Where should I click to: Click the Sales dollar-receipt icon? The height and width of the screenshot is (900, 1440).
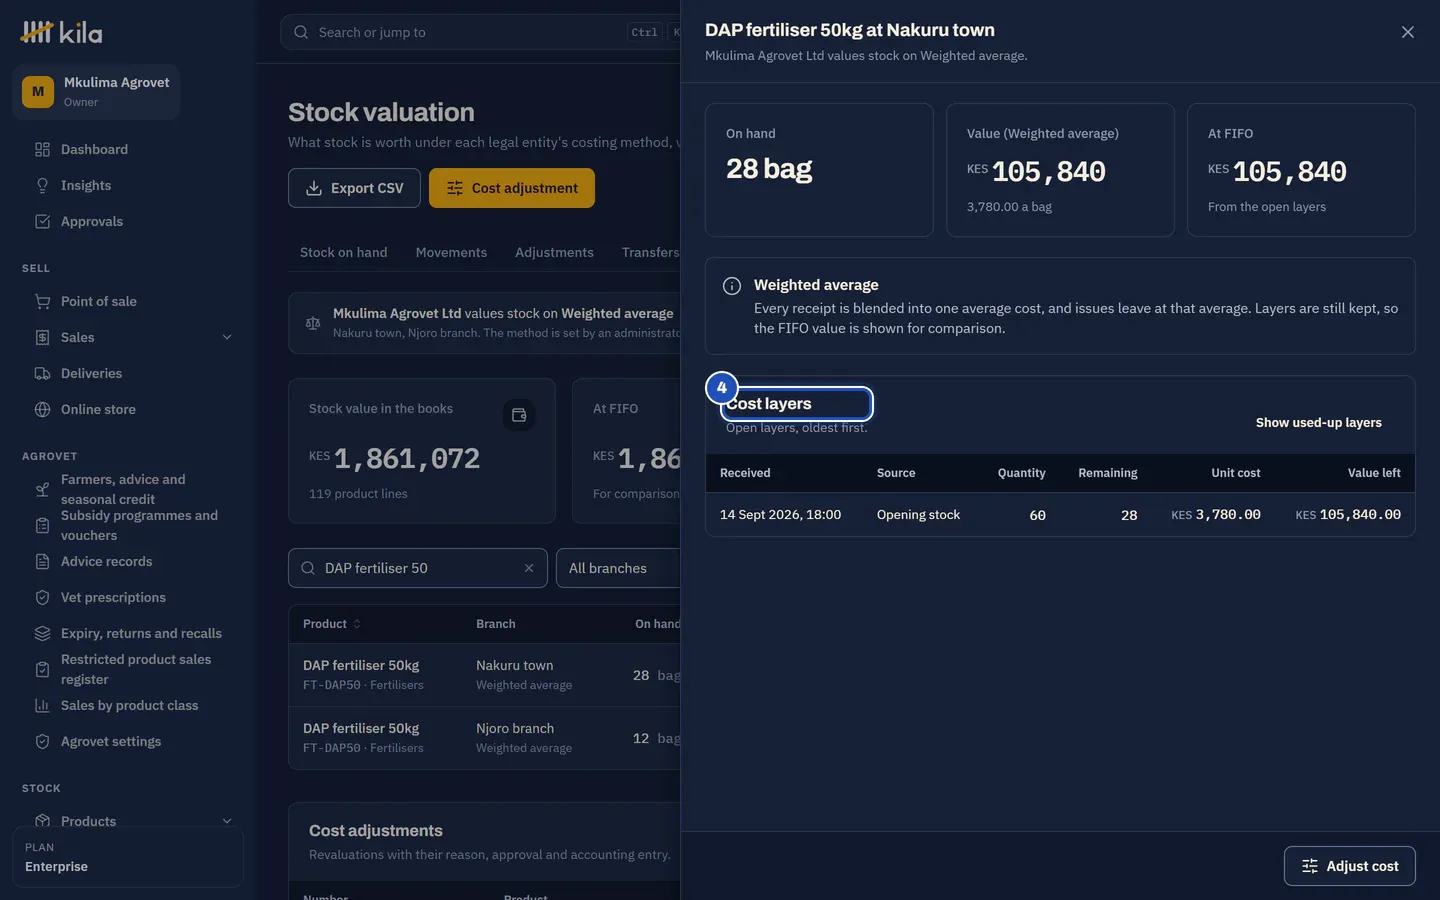pyautogui.click(x=42, y=338)
